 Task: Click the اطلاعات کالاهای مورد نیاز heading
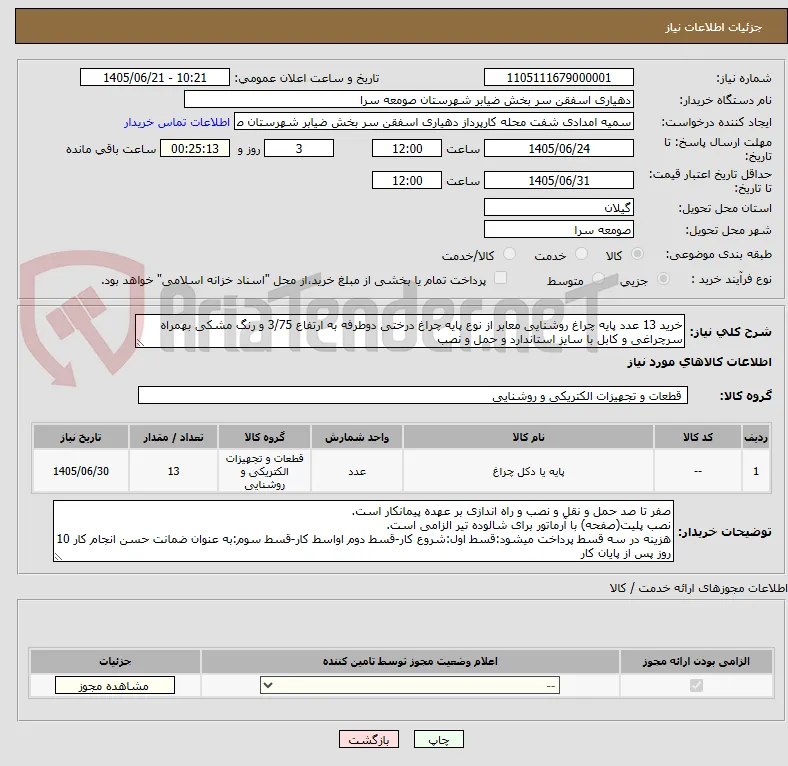(699, 362)
